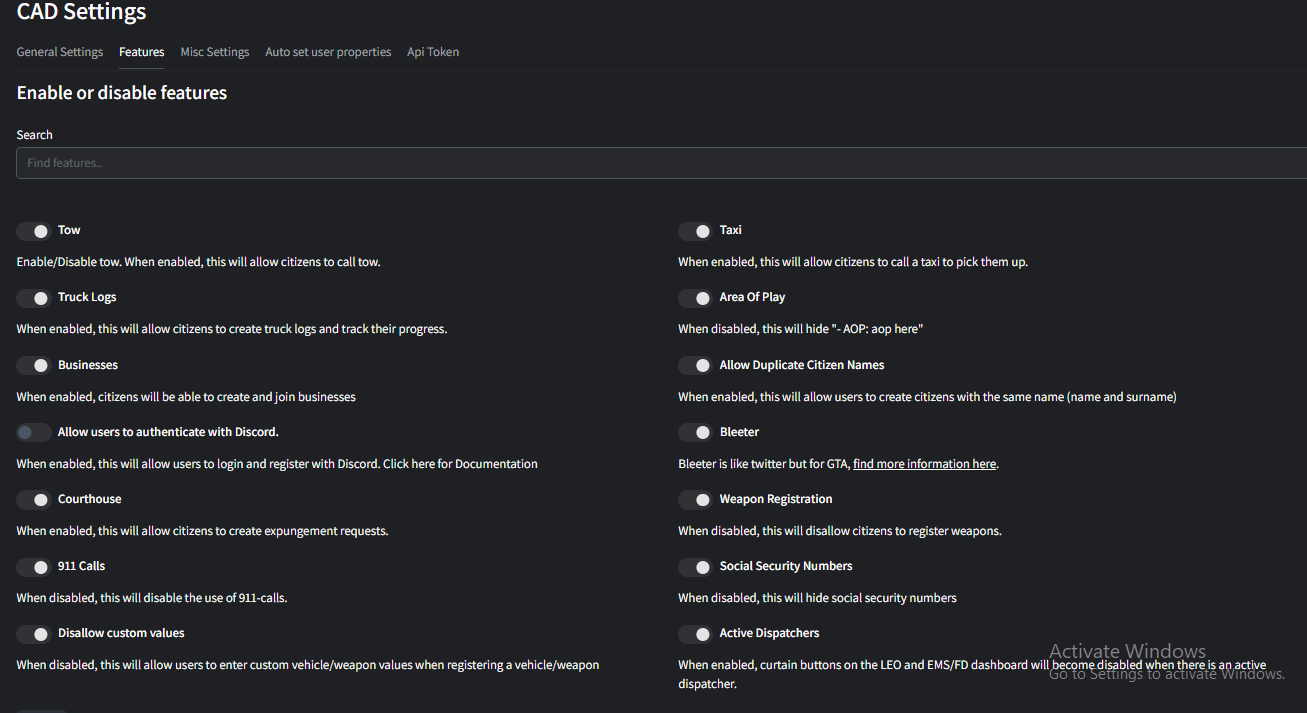Disable the Businesses feature toggle
This screenshot has width=1307, height=713.
click(x=34, y=366)
